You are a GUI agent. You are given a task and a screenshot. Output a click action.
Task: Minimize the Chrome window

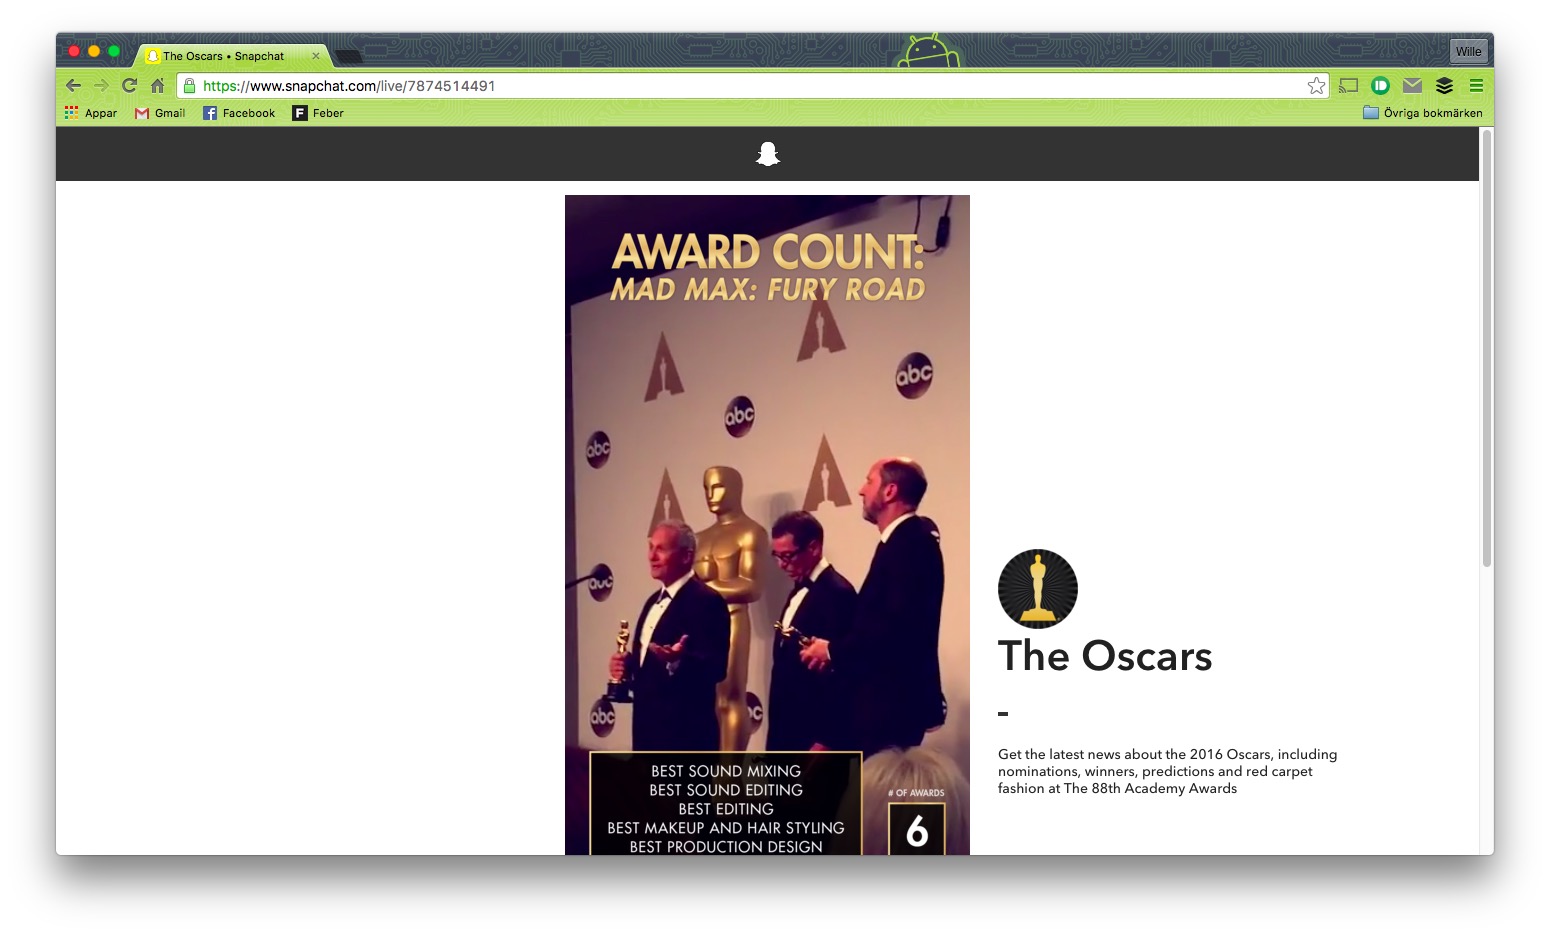point(94,51)
